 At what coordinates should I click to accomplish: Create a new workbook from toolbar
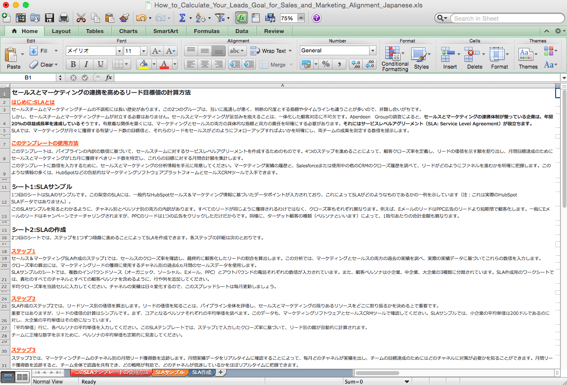[6, 18]
